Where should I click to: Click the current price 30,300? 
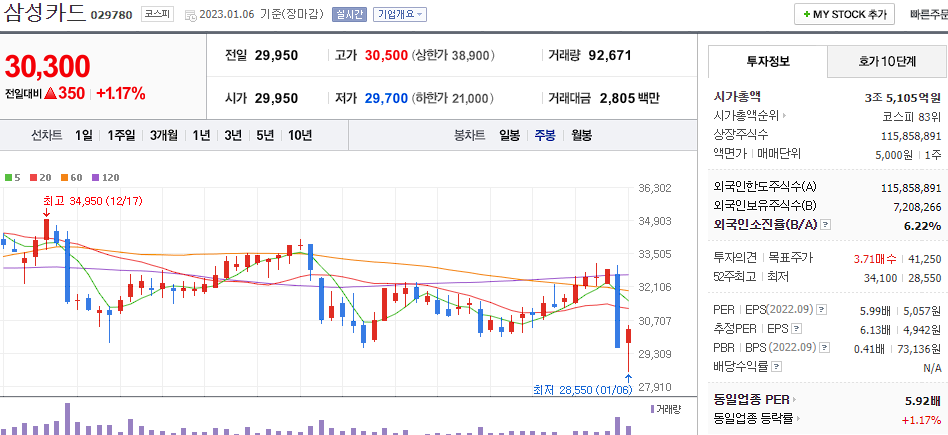(48, 67)
